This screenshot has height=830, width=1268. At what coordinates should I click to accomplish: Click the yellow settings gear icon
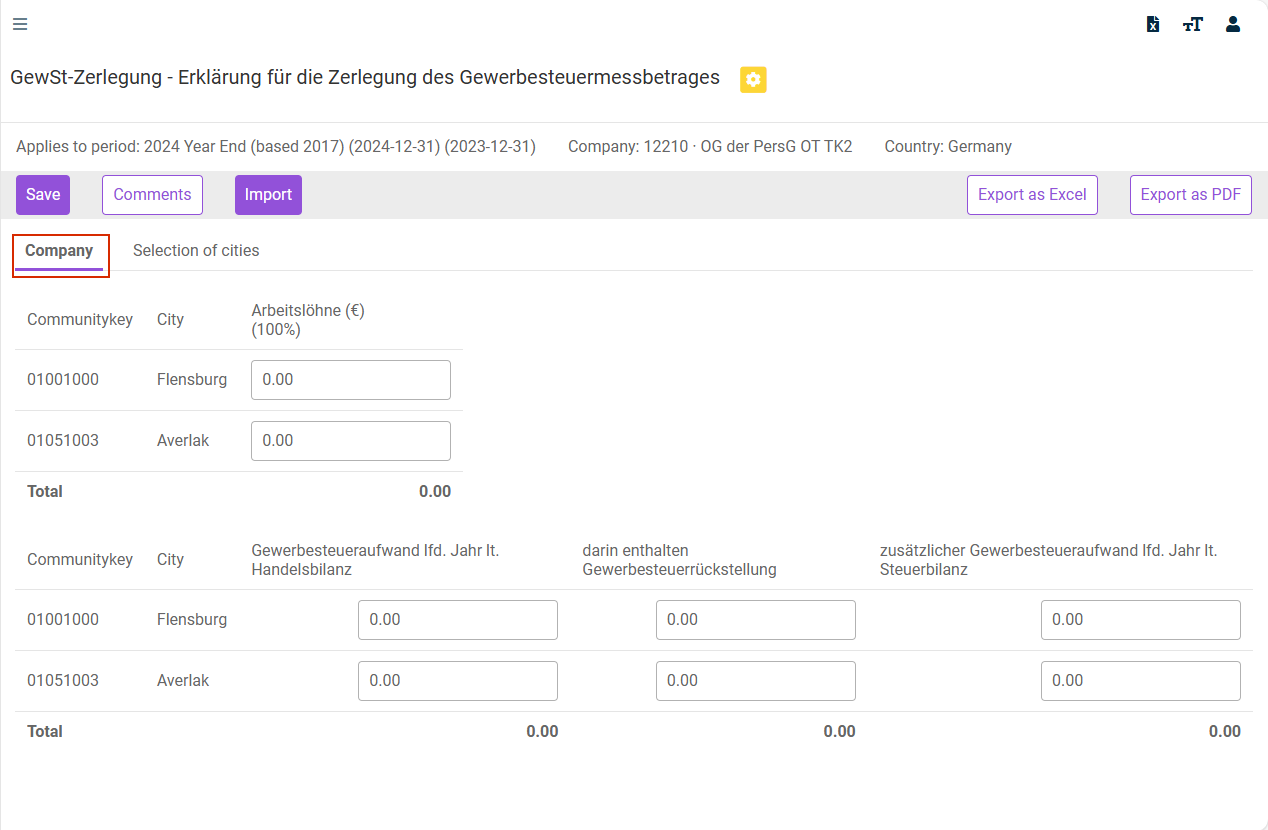pyautogui.click(x=753, y=79)
